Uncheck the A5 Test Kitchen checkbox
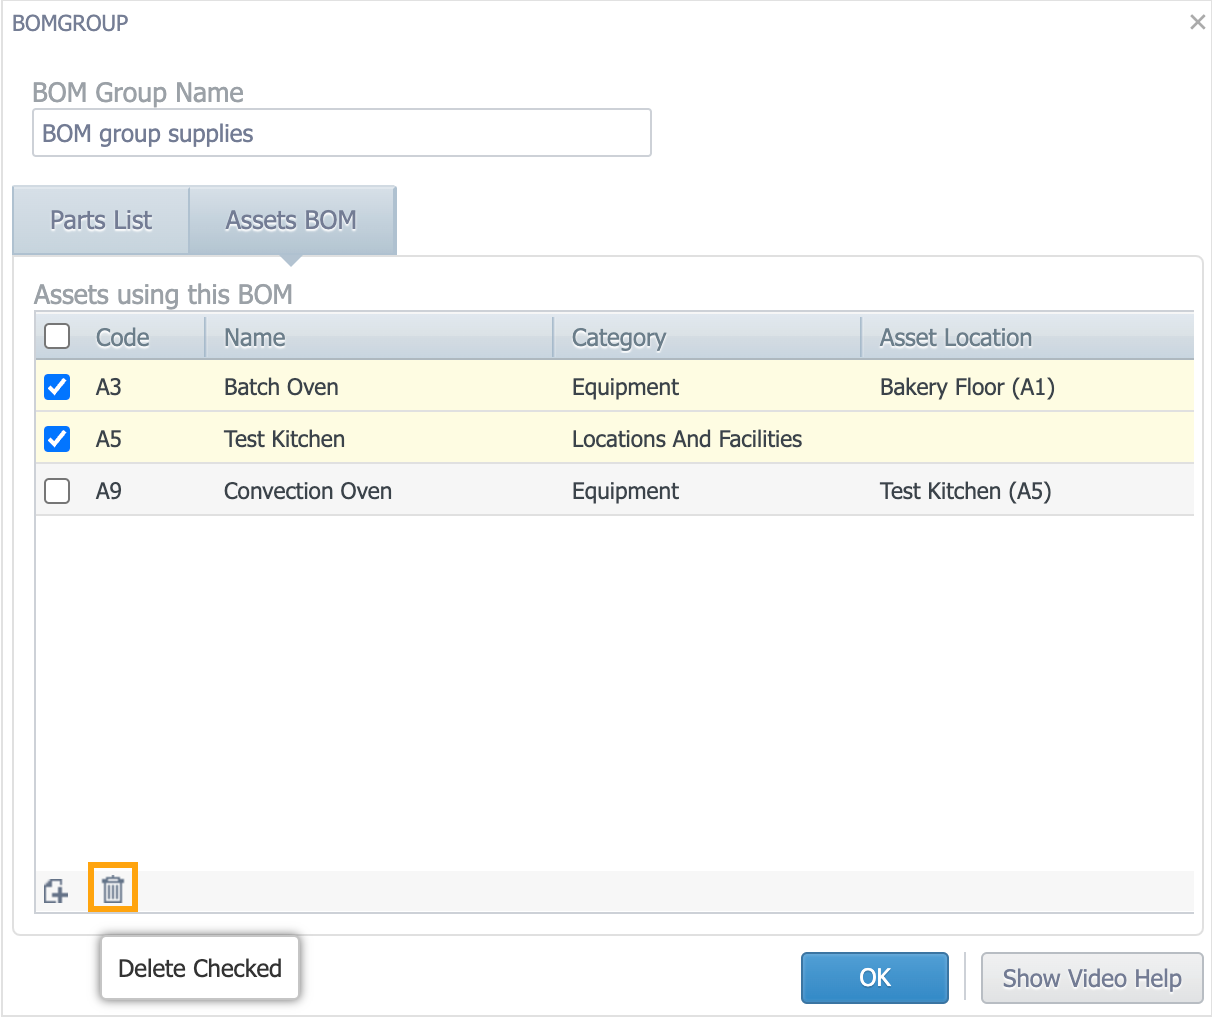 pyautogui.click(x=58, y=439)
